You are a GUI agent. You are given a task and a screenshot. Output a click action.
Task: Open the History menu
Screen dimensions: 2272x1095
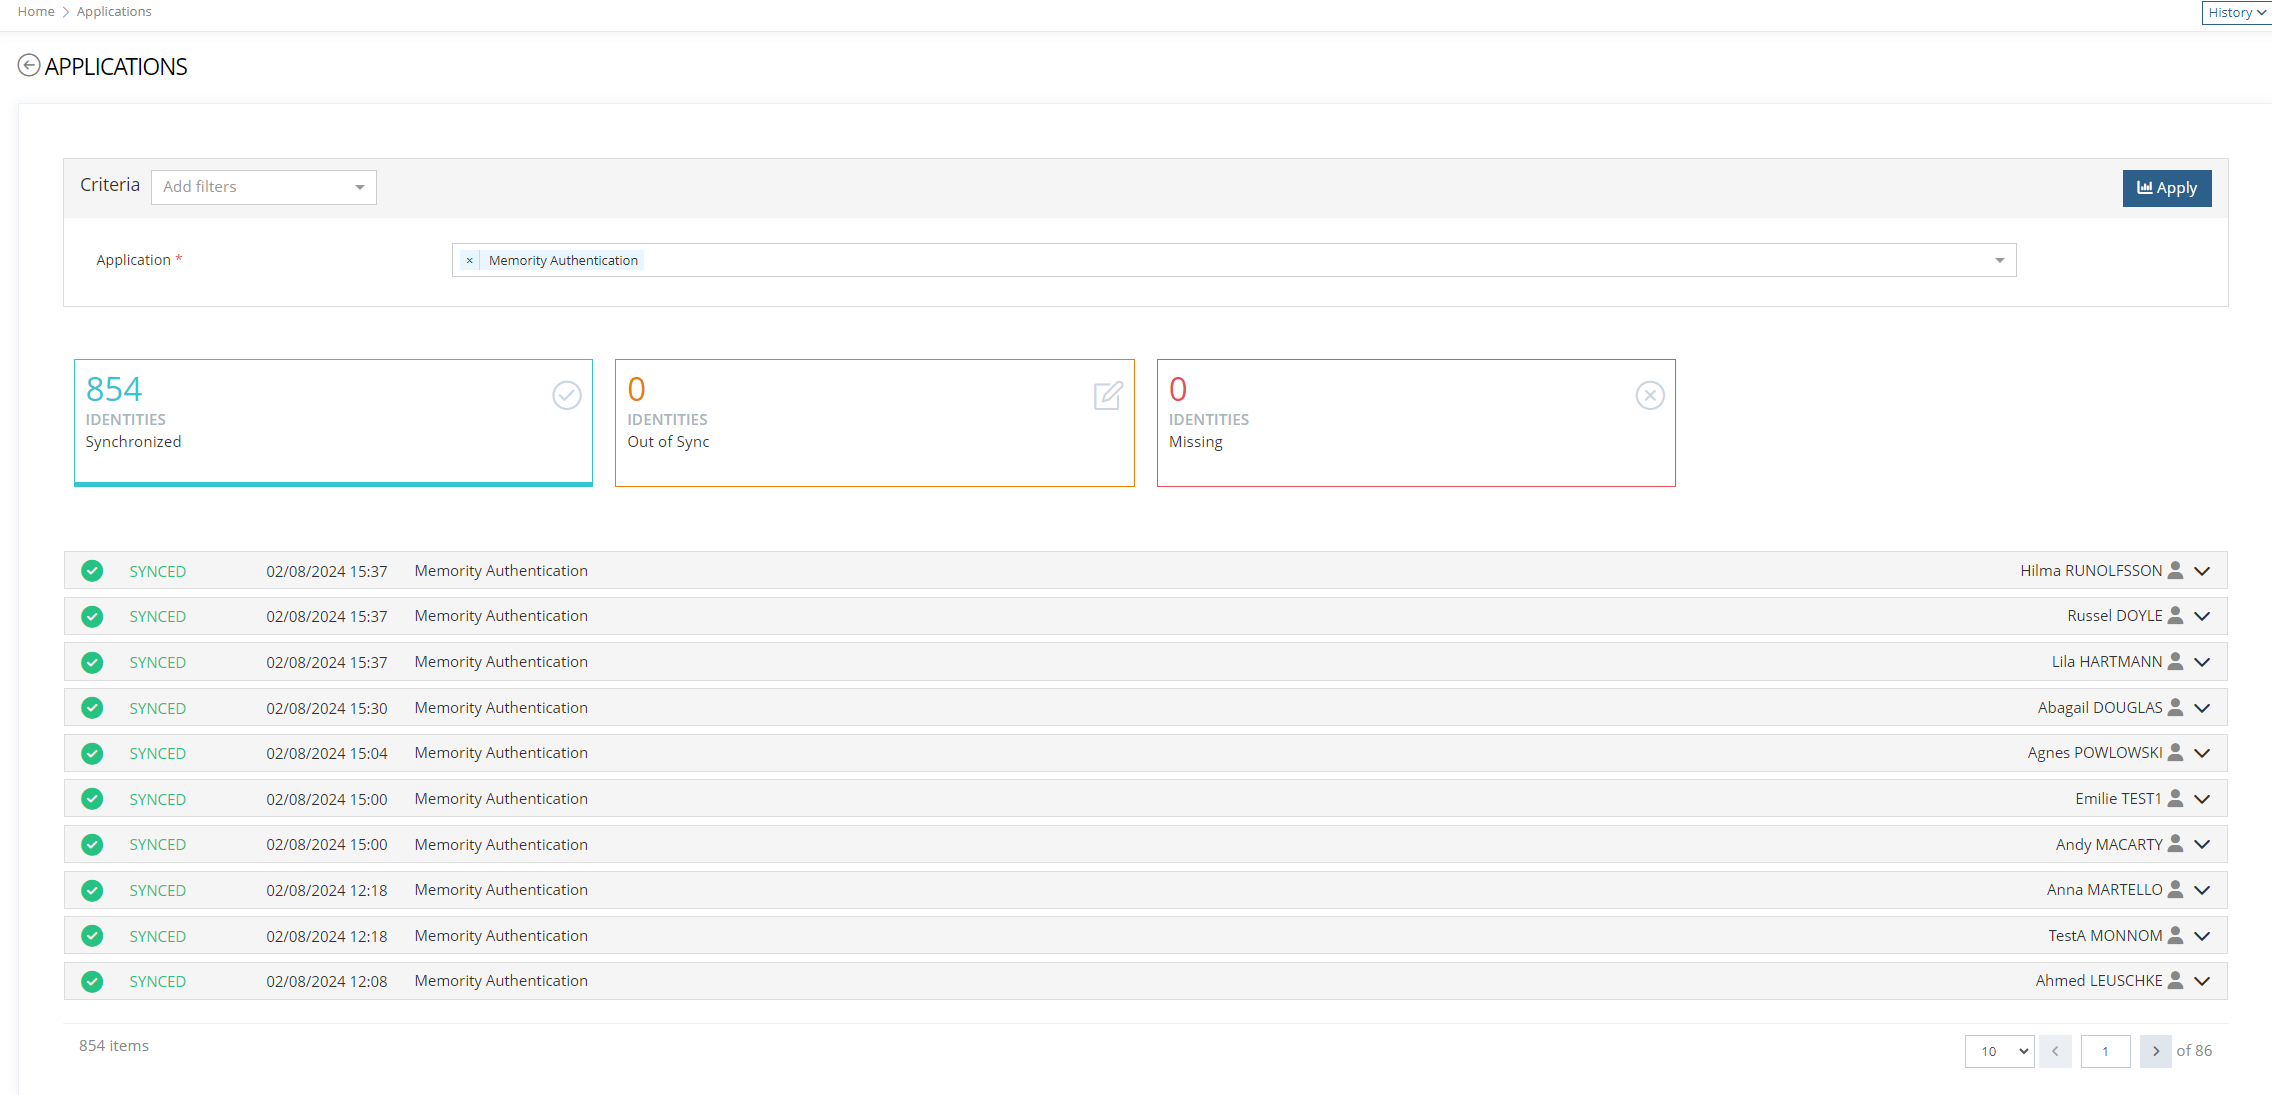click(2236, 12)
